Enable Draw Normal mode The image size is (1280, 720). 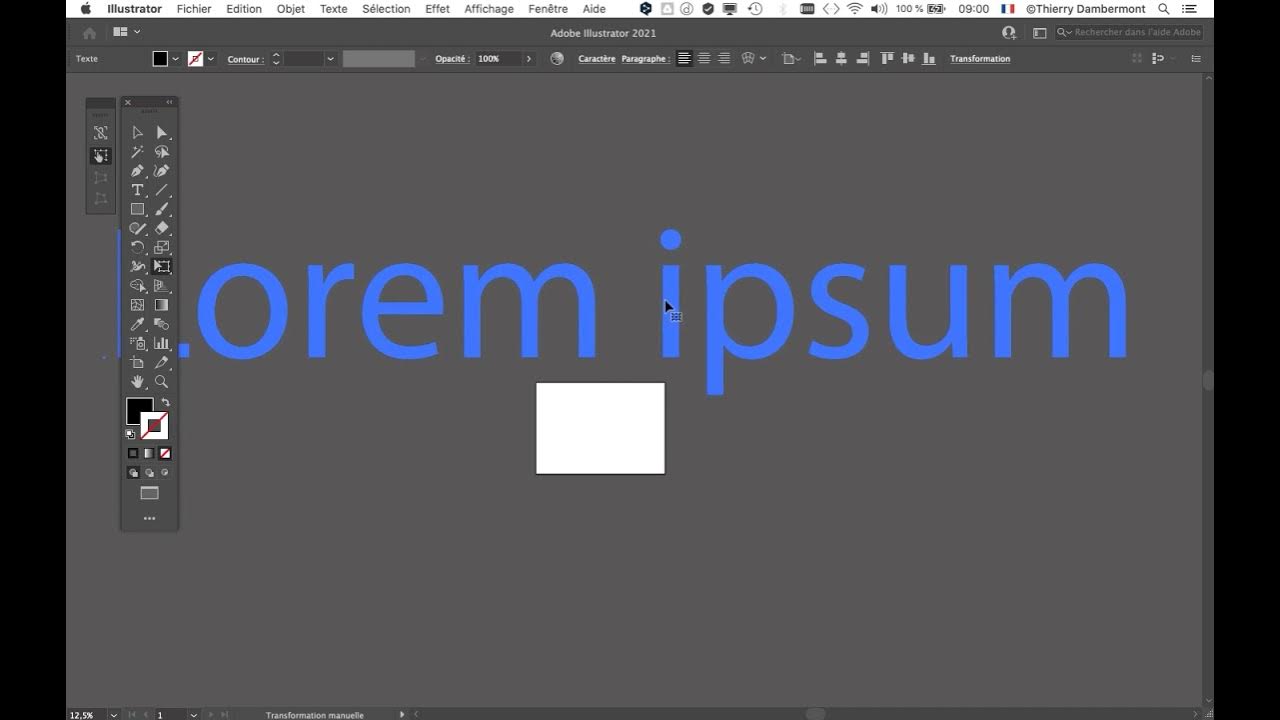coord(133,473)
